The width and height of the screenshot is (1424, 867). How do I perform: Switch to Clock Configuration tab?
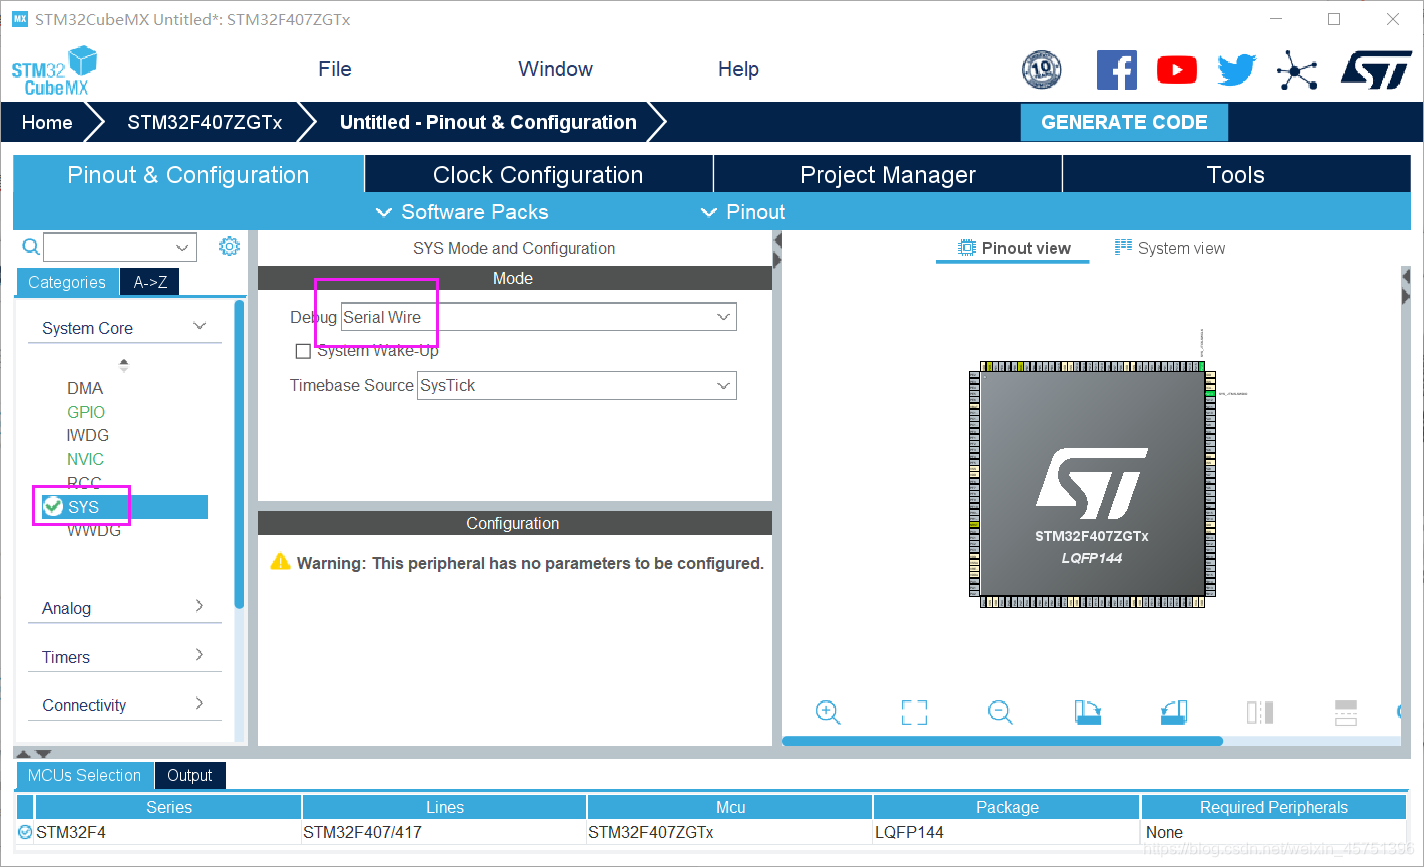(x=538, y=175)
